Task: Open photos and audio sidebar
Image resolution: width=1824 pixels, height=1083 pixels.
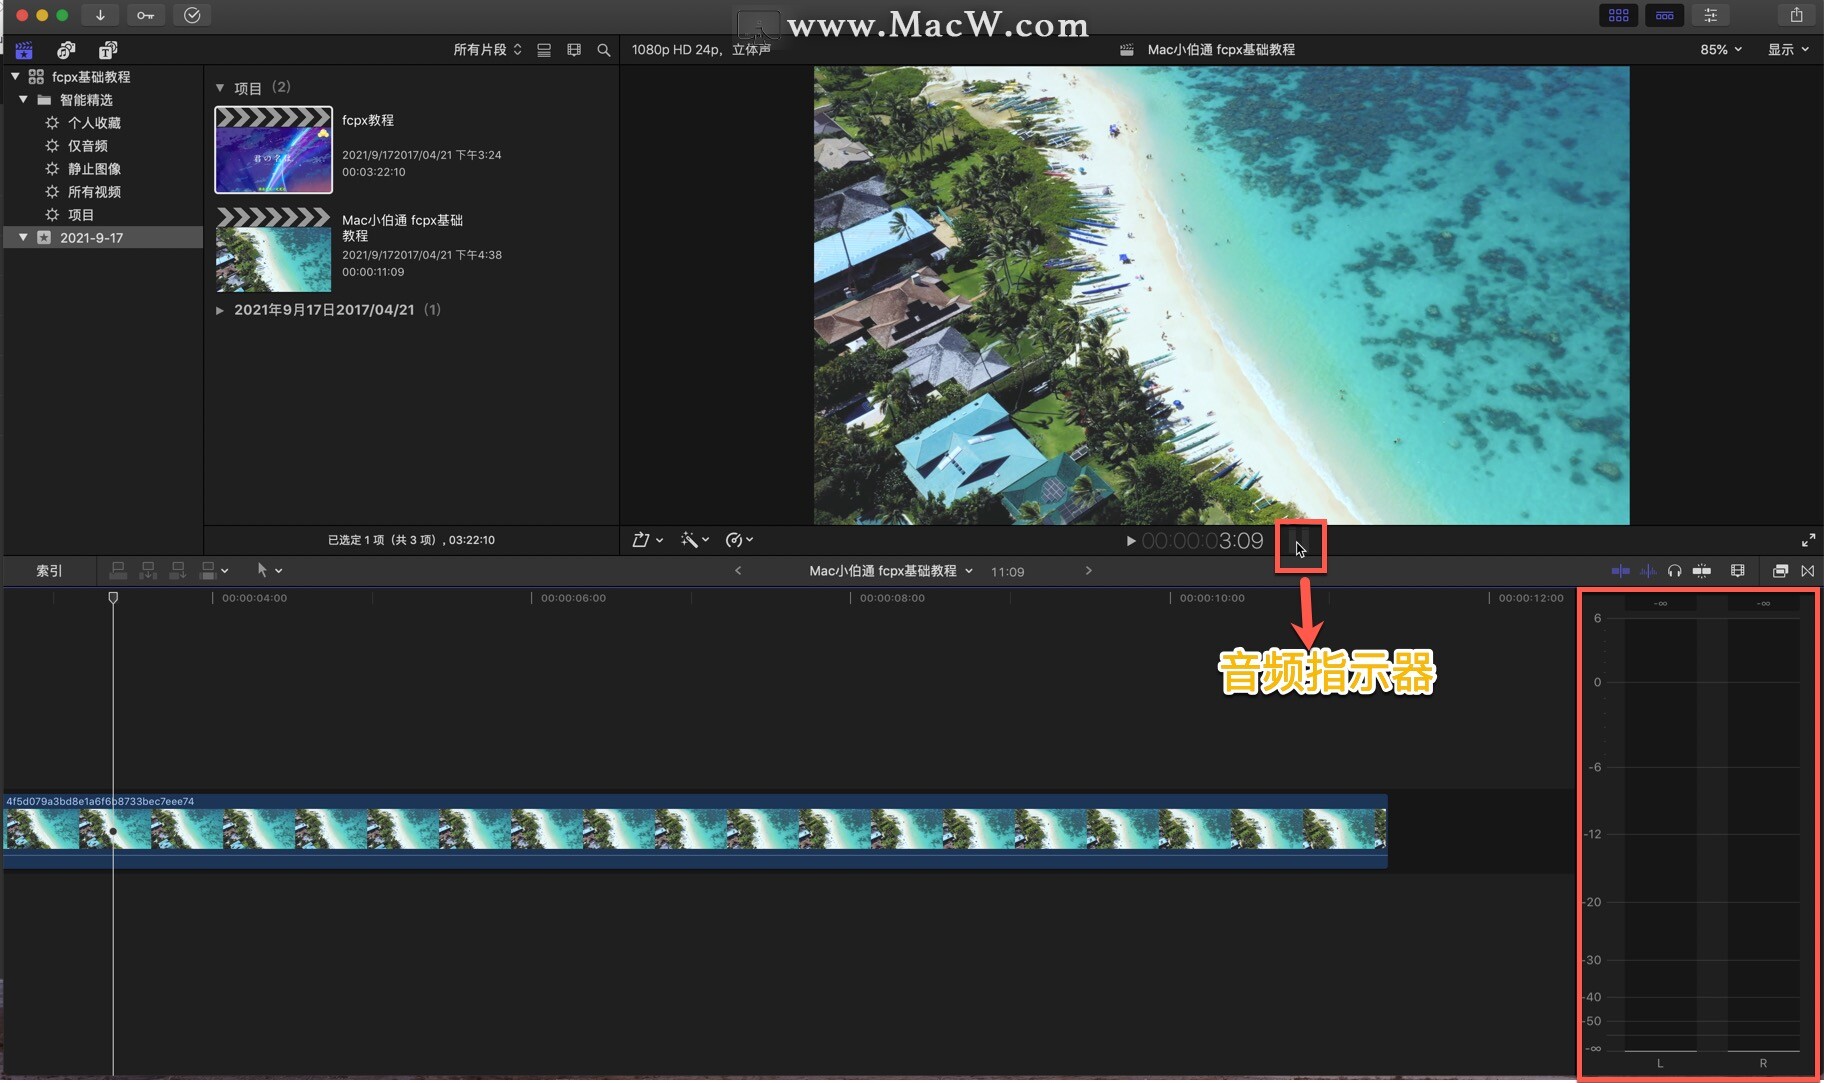Action: click(66, 50)
